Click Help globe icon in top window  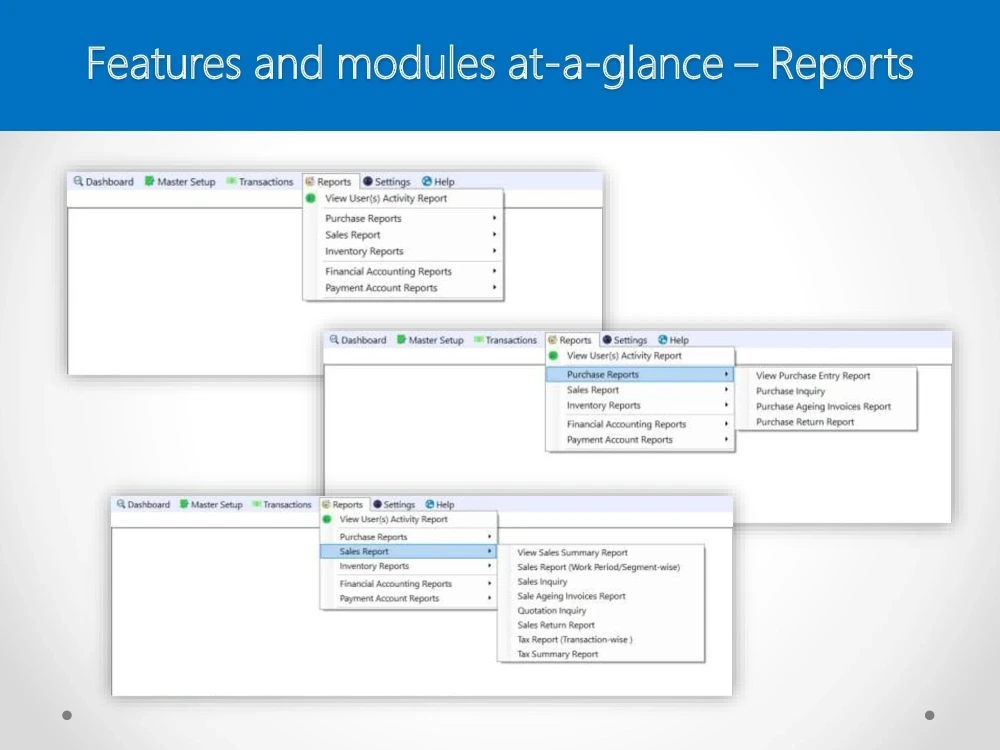[427, 182]
